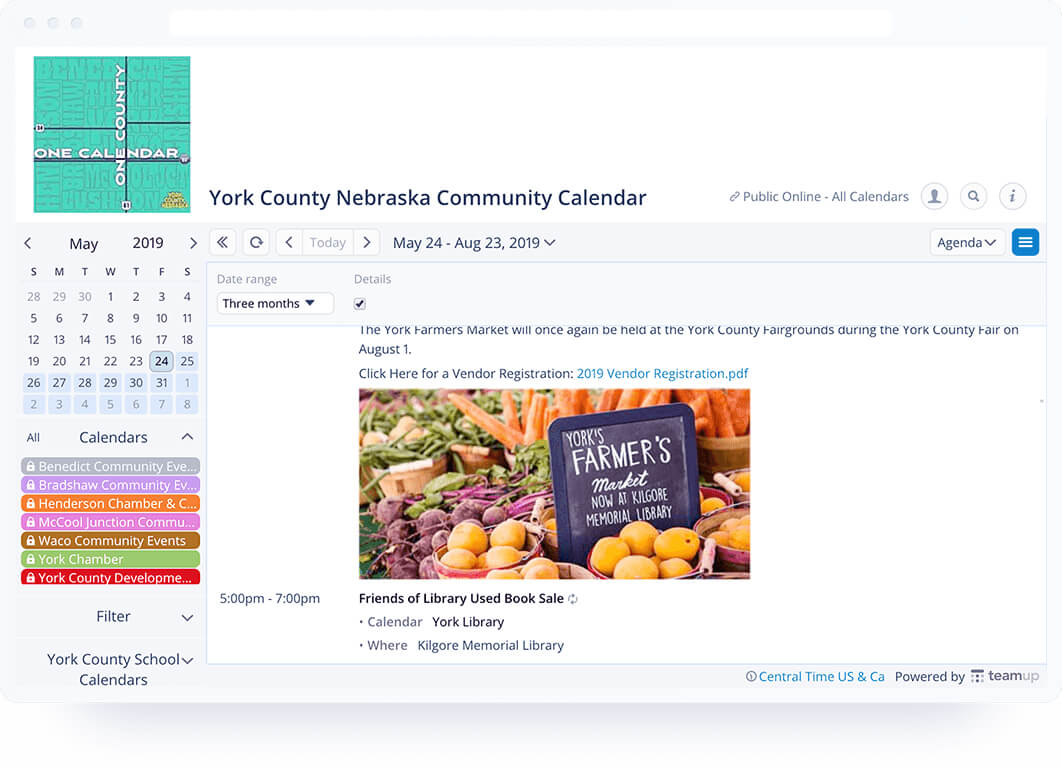
Task: Open the user login icon
Action: click(x=934, y=196)
